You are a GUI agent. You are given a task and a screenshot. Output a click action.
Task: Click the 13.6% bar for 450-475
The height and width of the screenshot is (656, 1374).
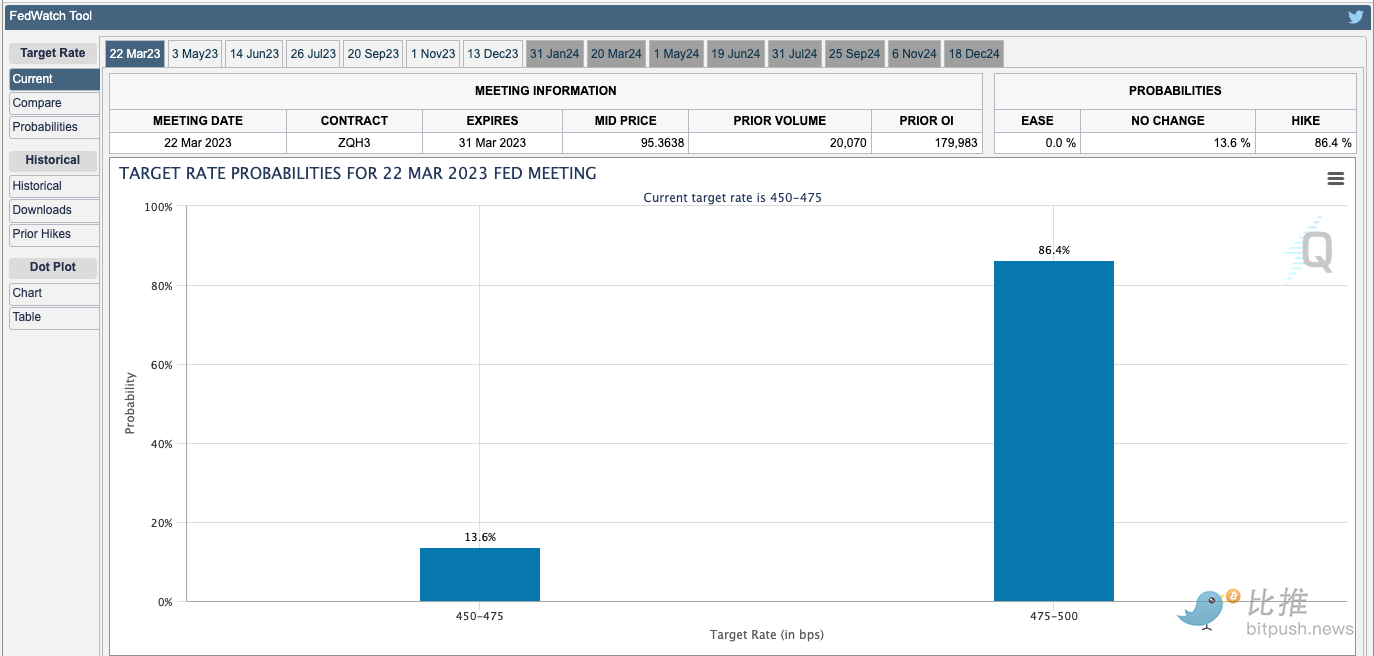479,575
